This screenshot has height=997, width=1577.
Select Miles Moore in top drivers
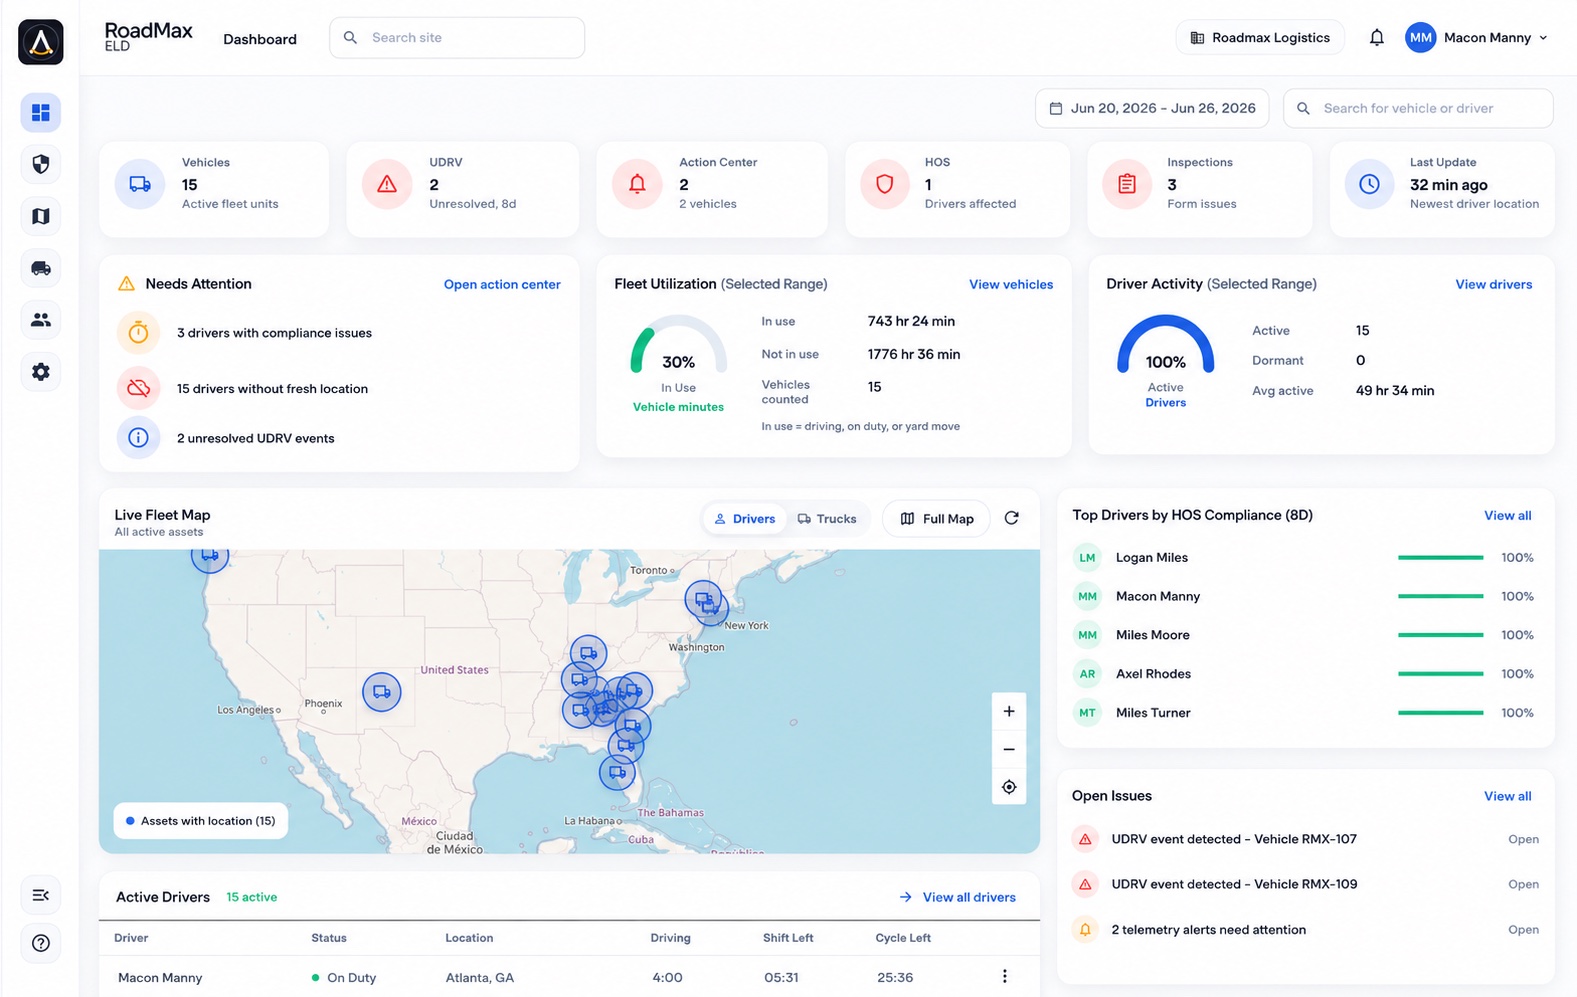1153,635
